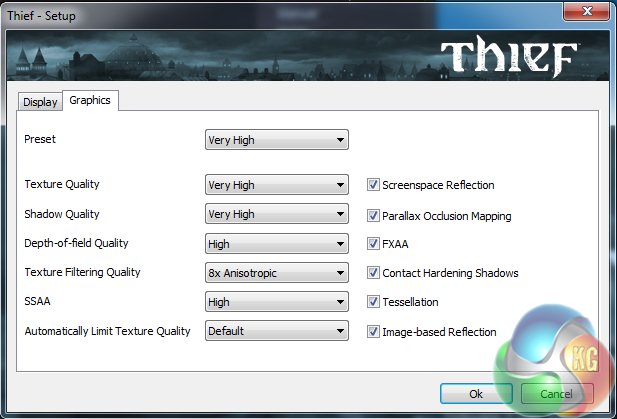The height and width of the screenshot is (419, 617).
Task: Click the Preset label text
Action: [40, 139]
